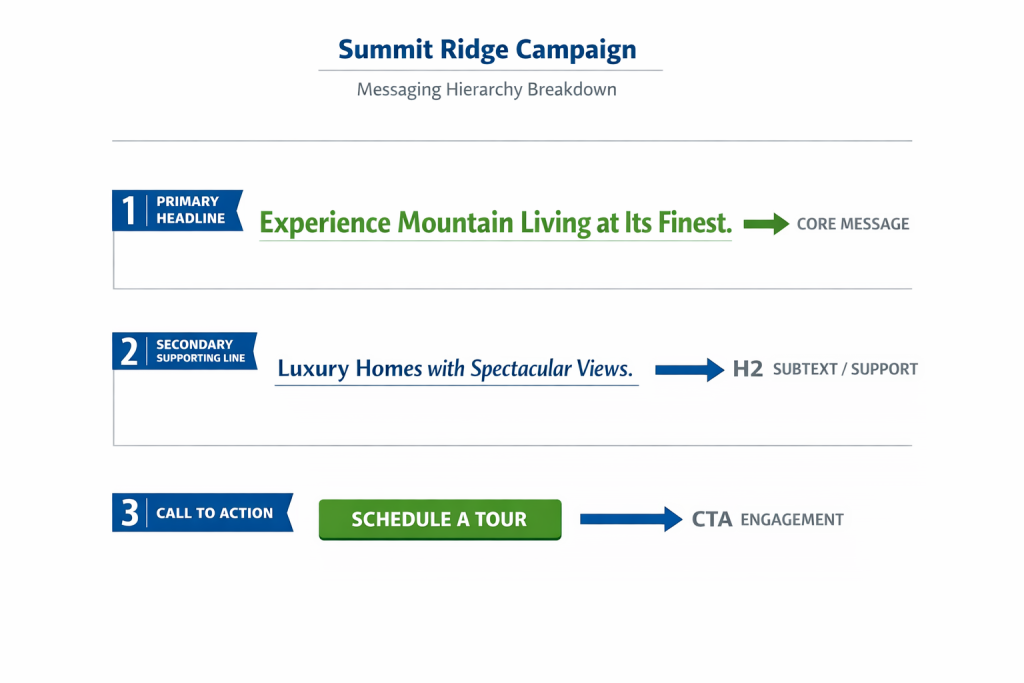Click Luxury Homes with Spectacular Views text
1024x683 pixels.
[455, 369]
